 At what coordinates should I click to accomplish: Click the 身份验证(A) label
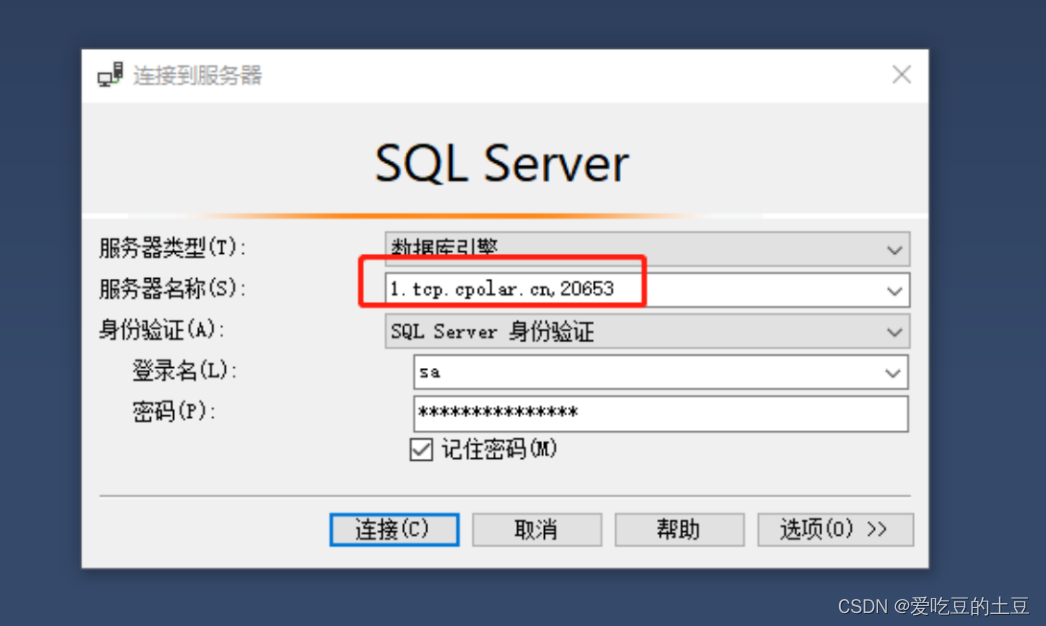161,329
